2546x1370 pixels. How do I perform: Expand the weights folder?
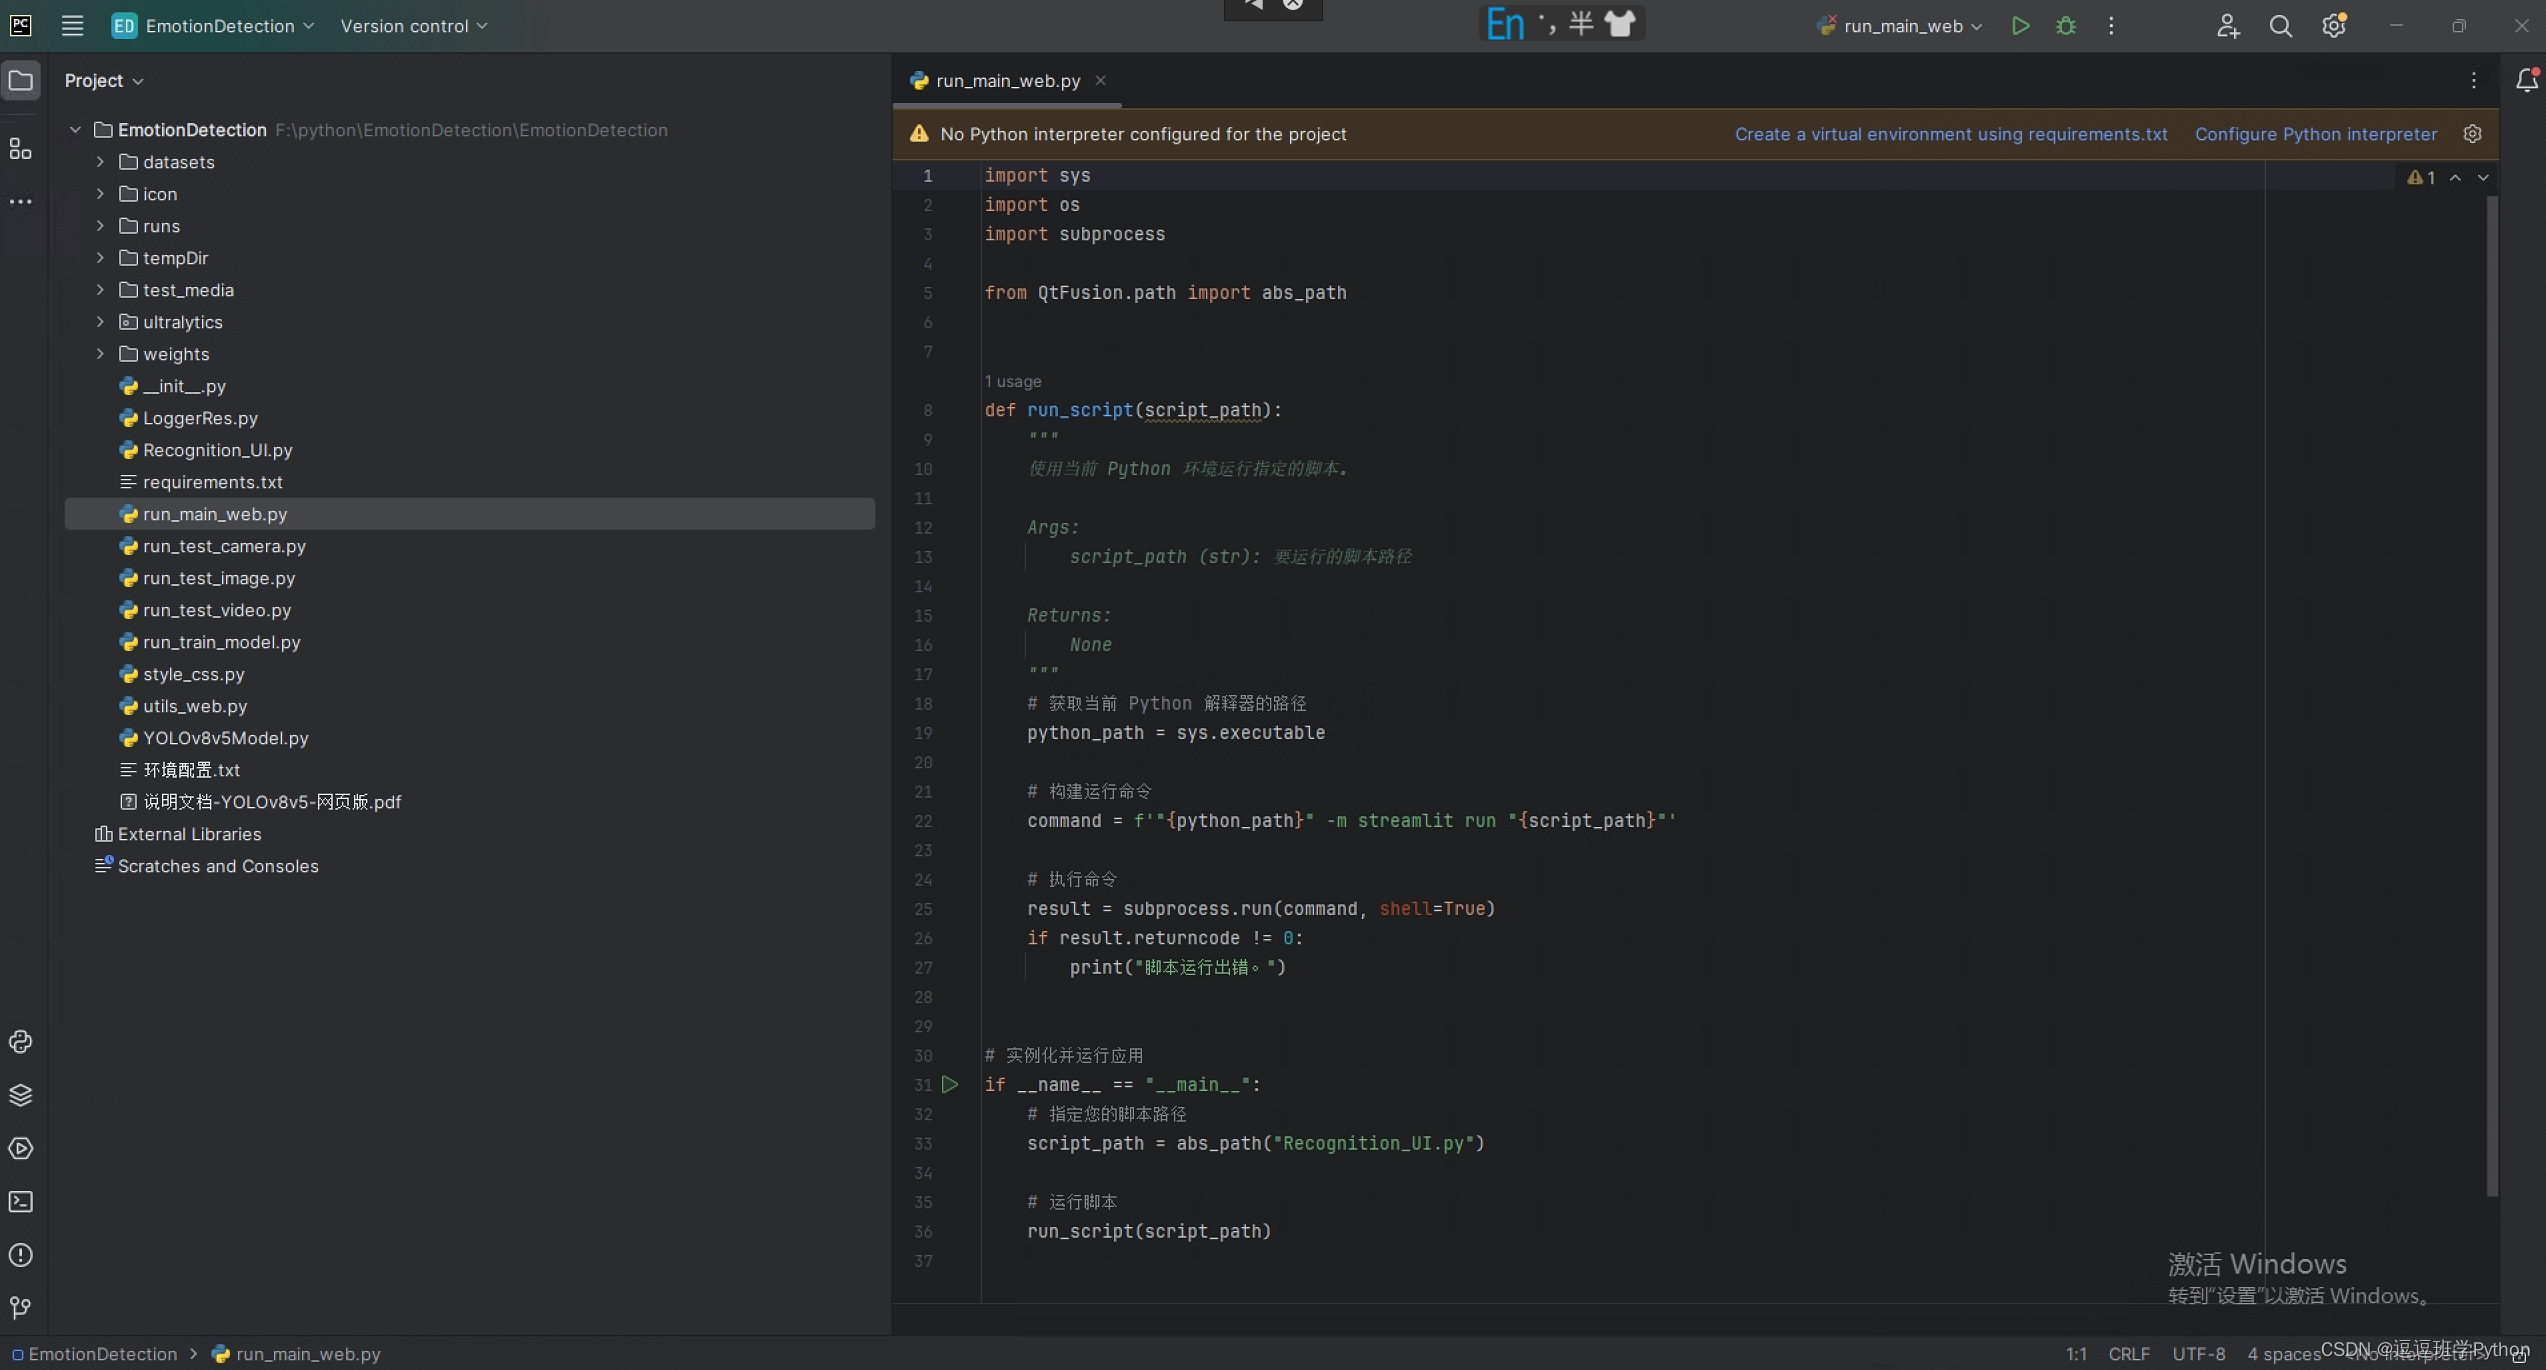(100, 354)
